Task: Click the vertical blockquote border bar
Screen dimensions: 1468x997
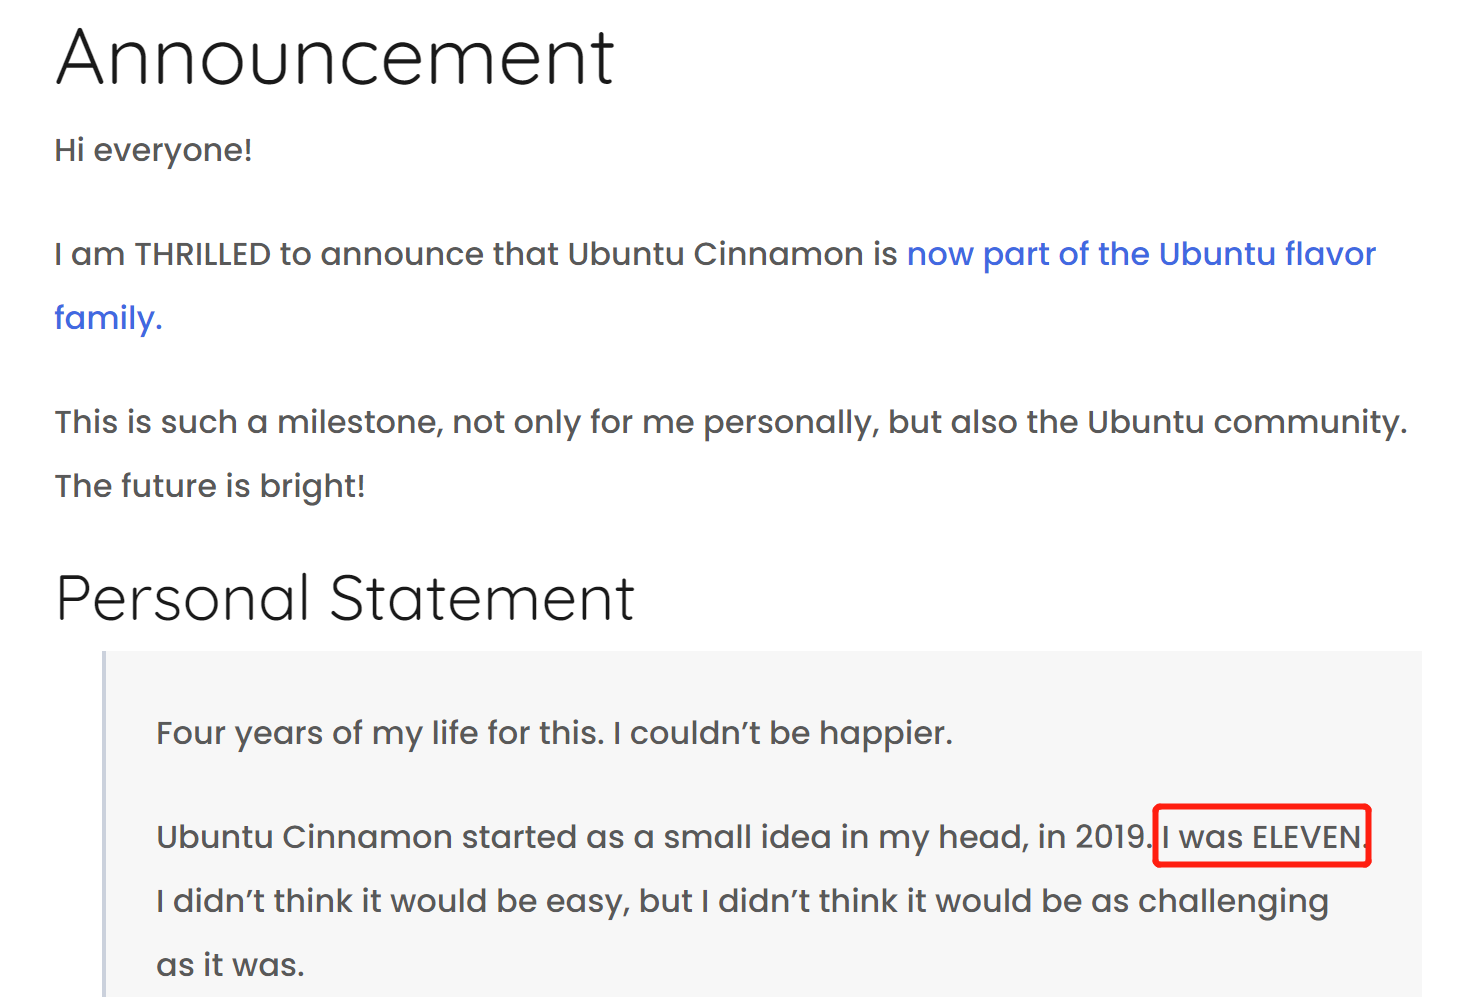Action: (104, 824)
